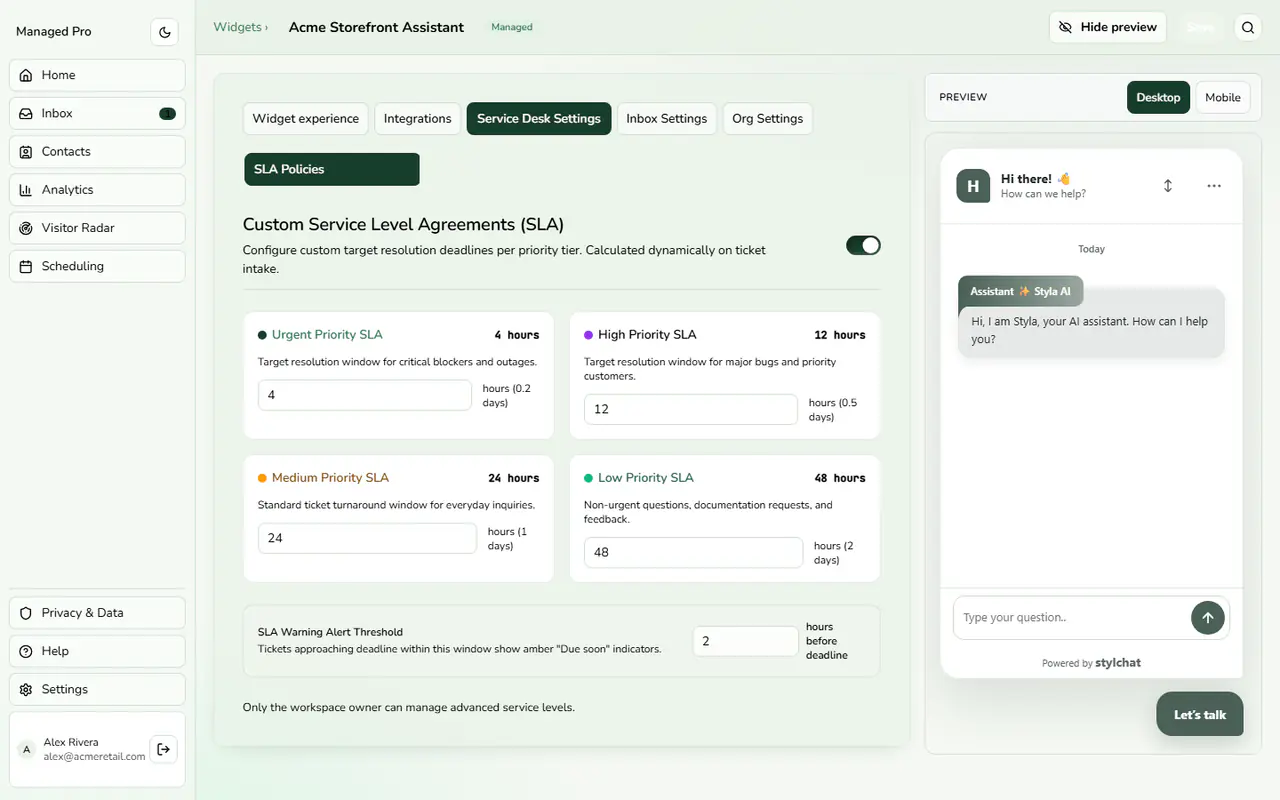
Task: Go back to Widgets via the breadcrumb
Action: click(x=238, y=27)
